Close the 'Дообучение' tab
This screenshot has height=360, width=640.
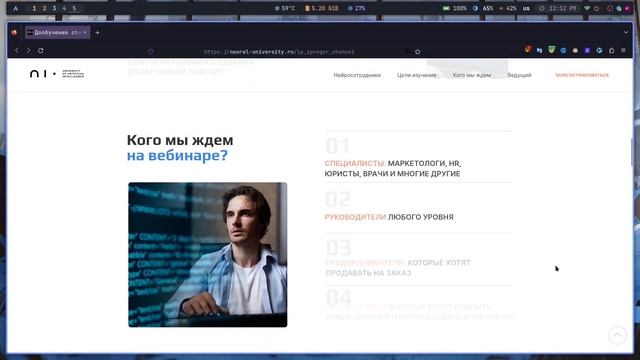pos(85,32)
